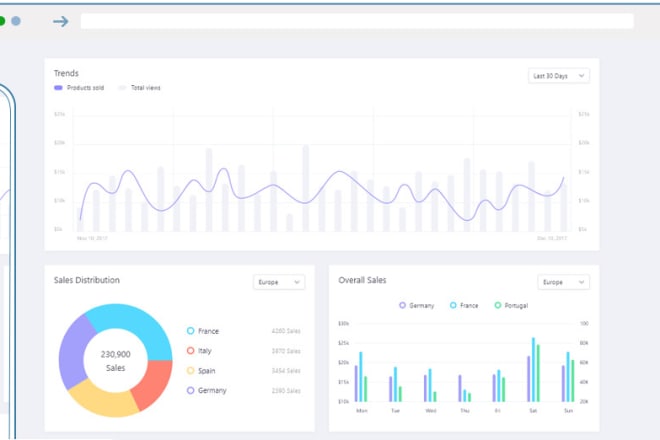Toggle the Portugal legend in Overall Sales
660x440 pixels.
click(x=511, y=305)
